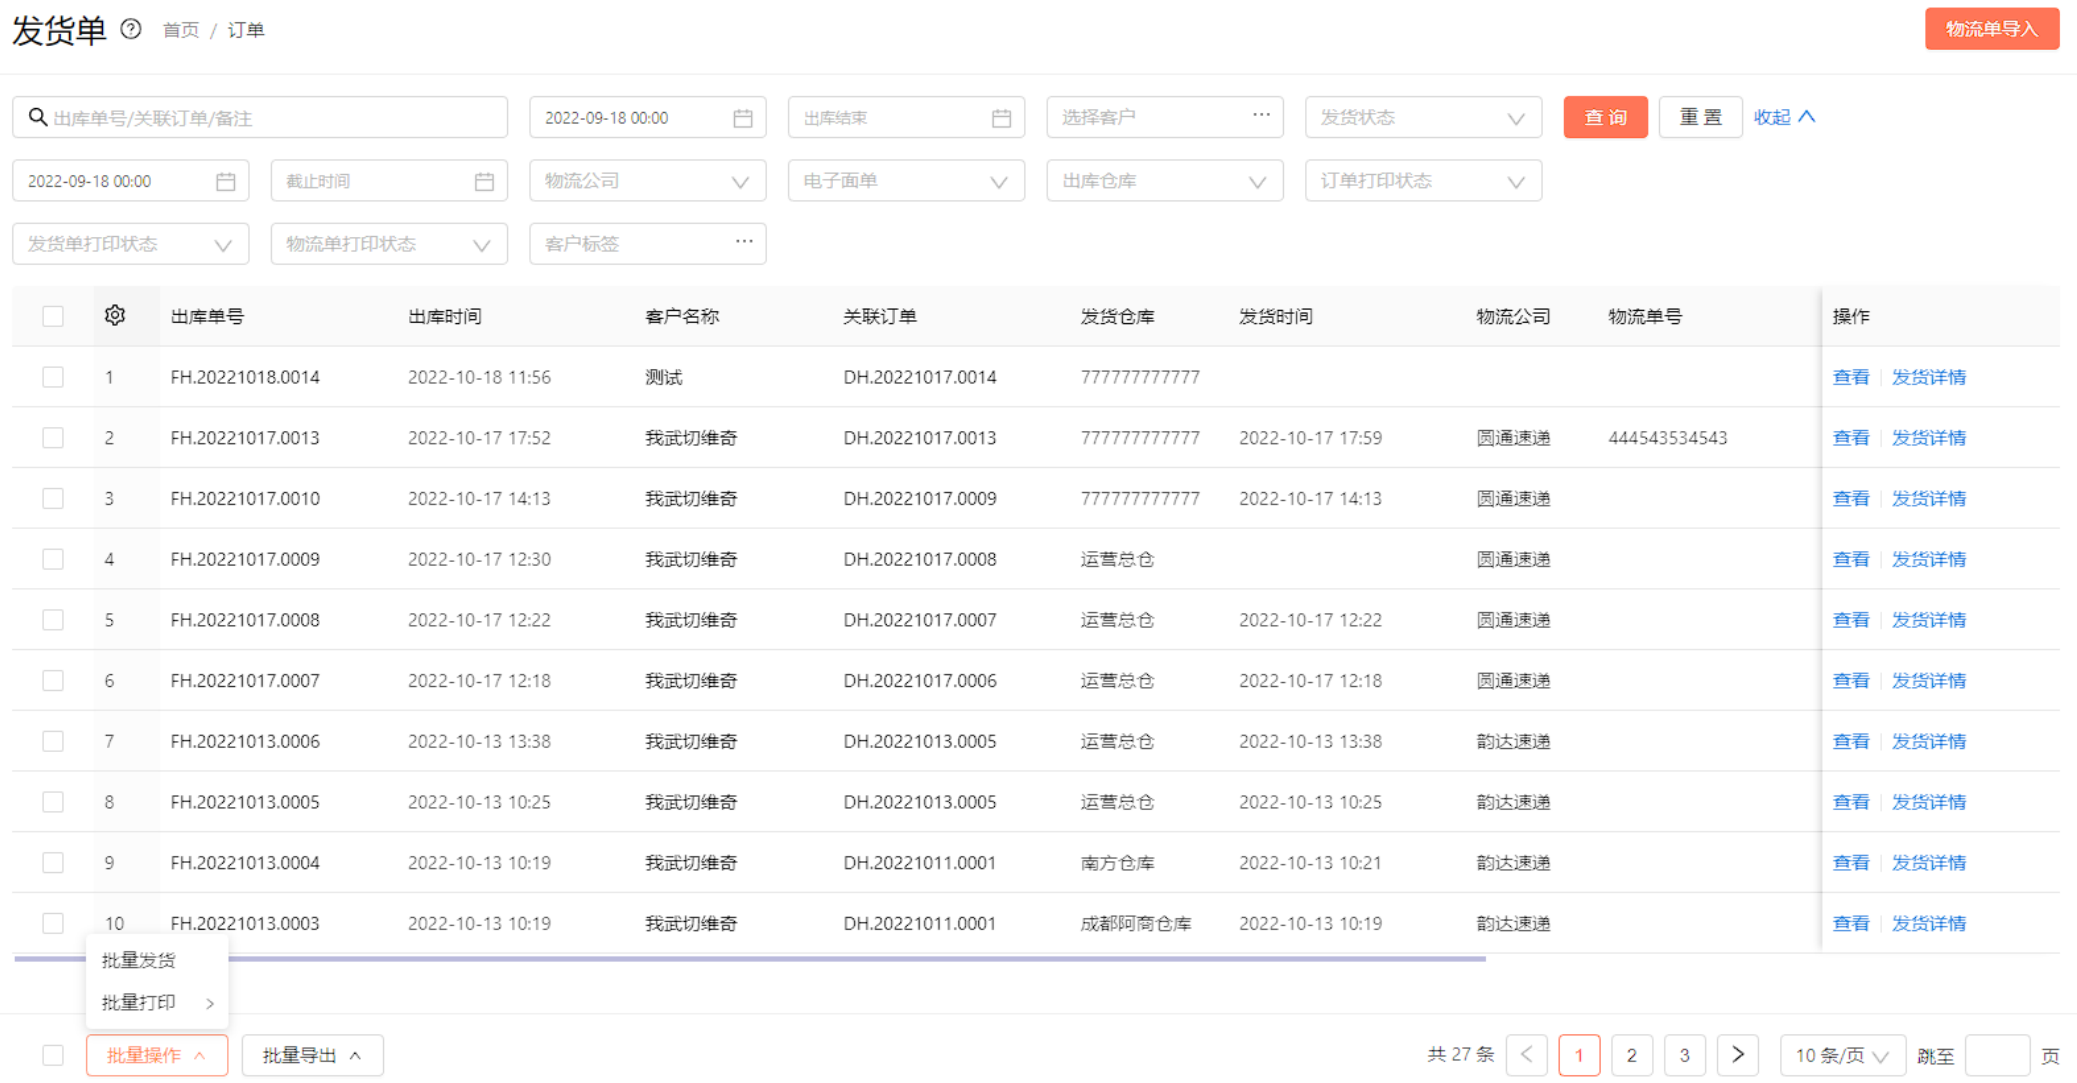This screenshot has height=1083, width=2077.
Task: Go to next page arrow
Action: (x=1738, y=1055)
